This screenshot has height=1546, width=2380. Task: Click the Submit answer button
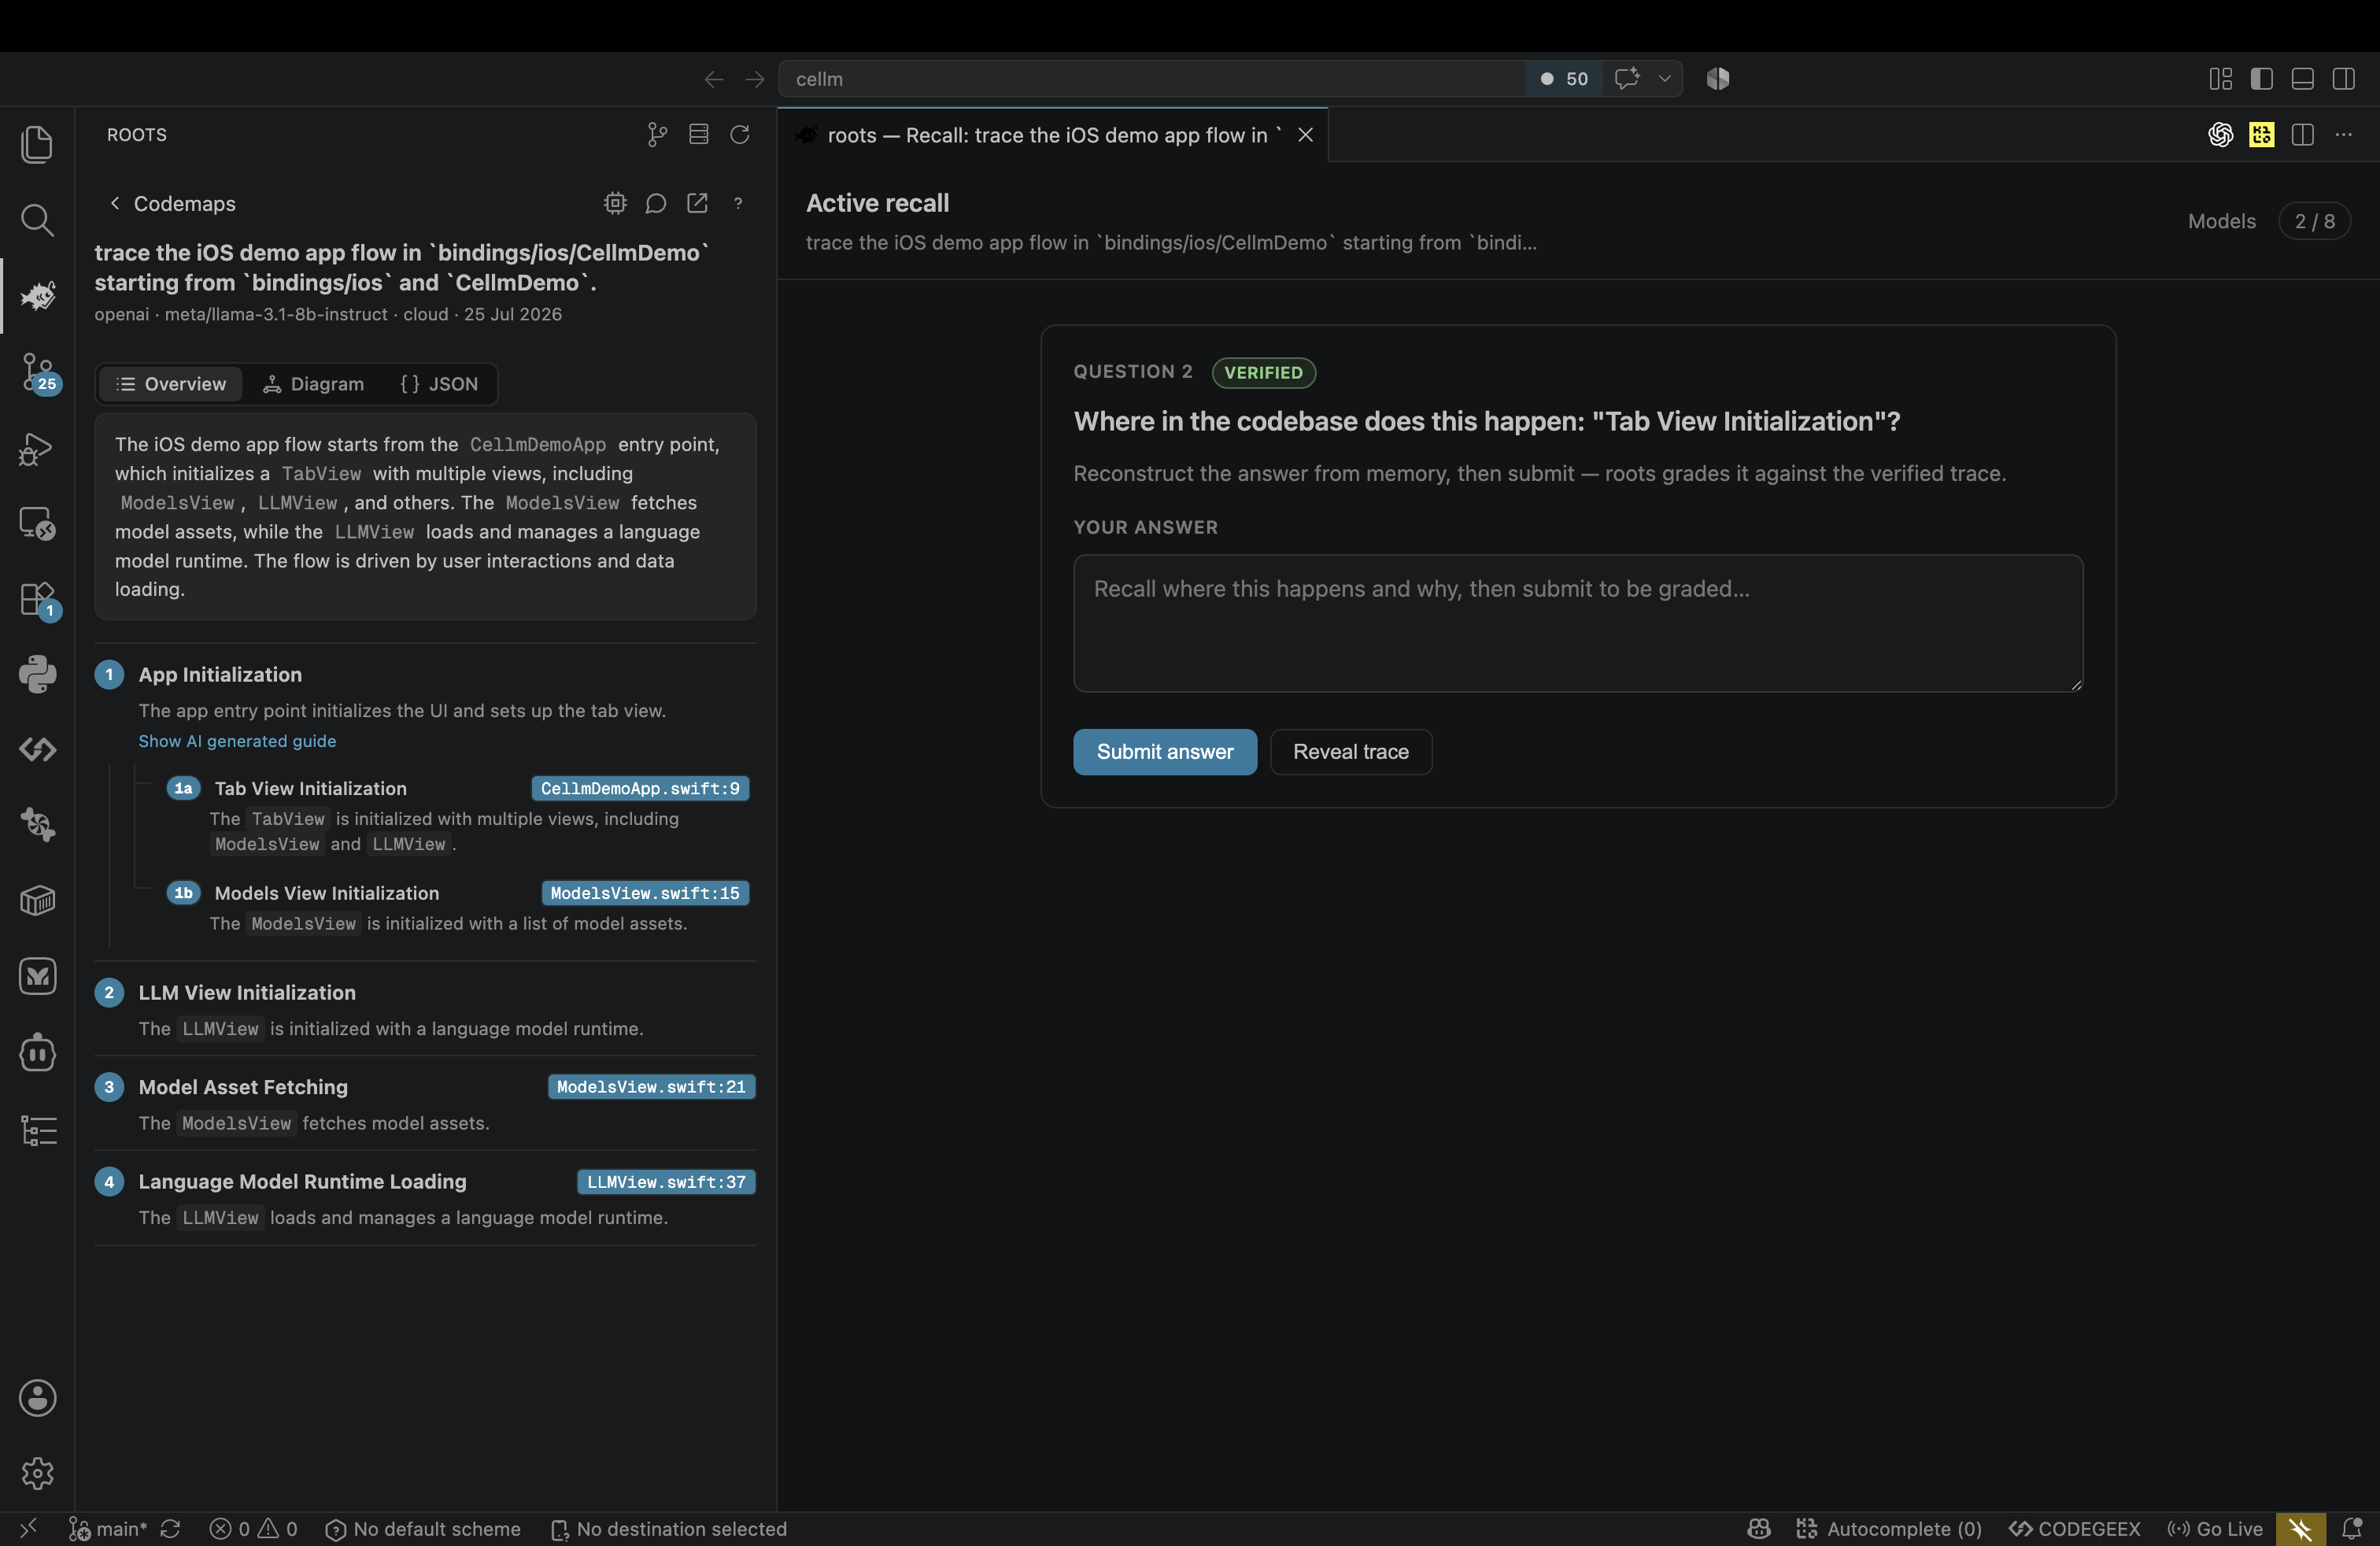pos(1165,751)
